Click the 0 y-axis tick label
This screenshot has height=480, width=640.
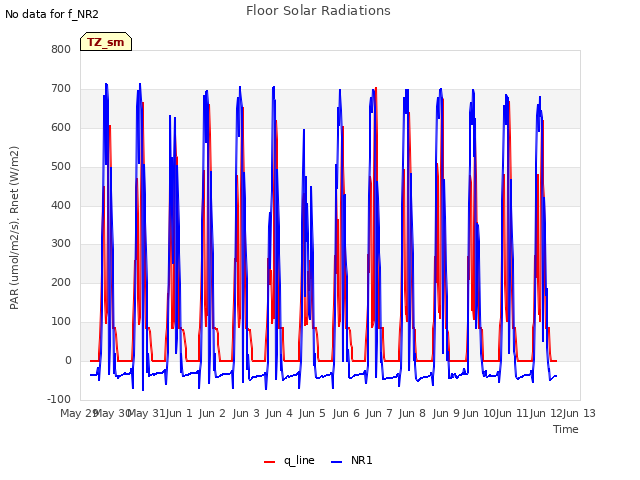coord(68,360)
